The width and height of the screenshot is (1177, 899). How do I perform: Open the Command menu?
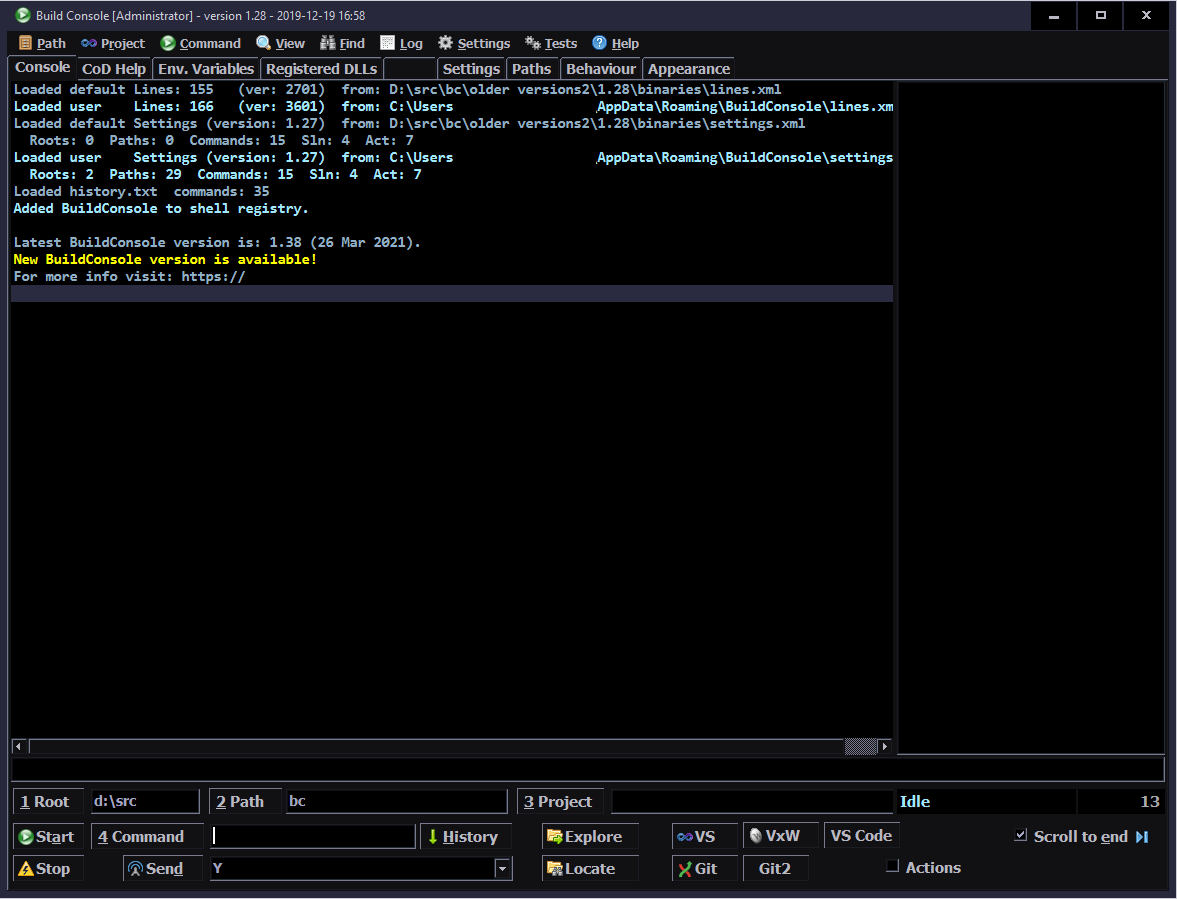pos(200,44)
